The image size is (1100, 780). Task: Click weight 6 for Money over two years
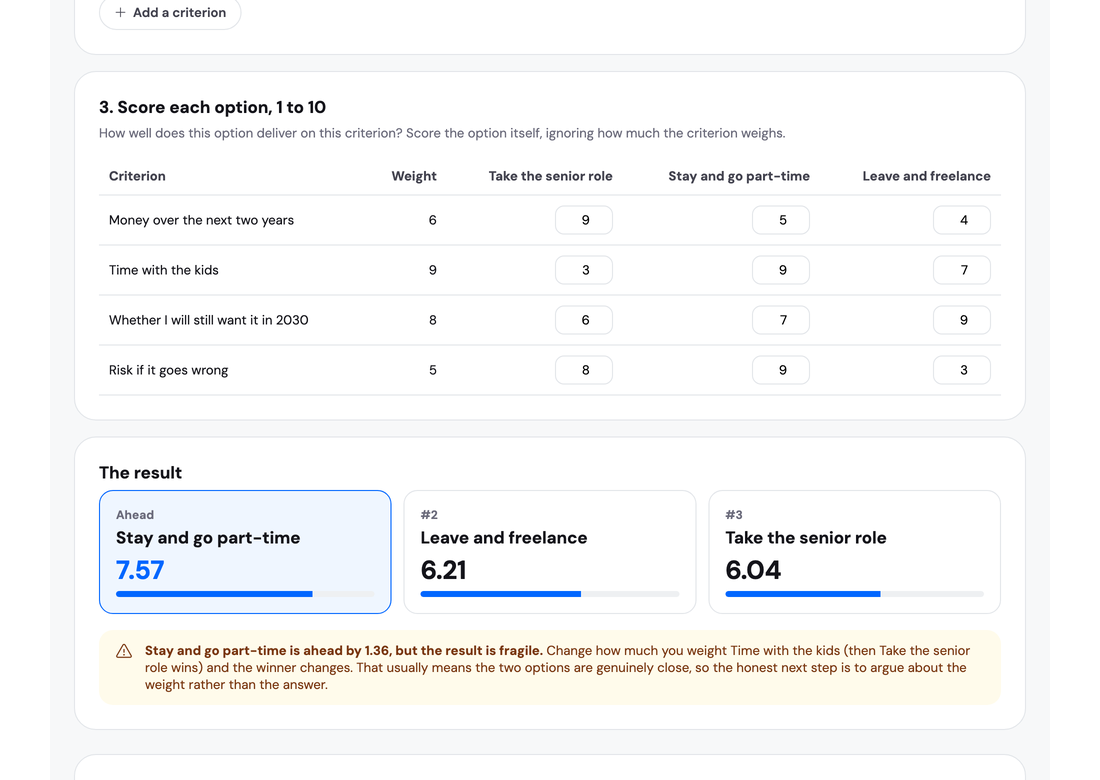(433, 220)
